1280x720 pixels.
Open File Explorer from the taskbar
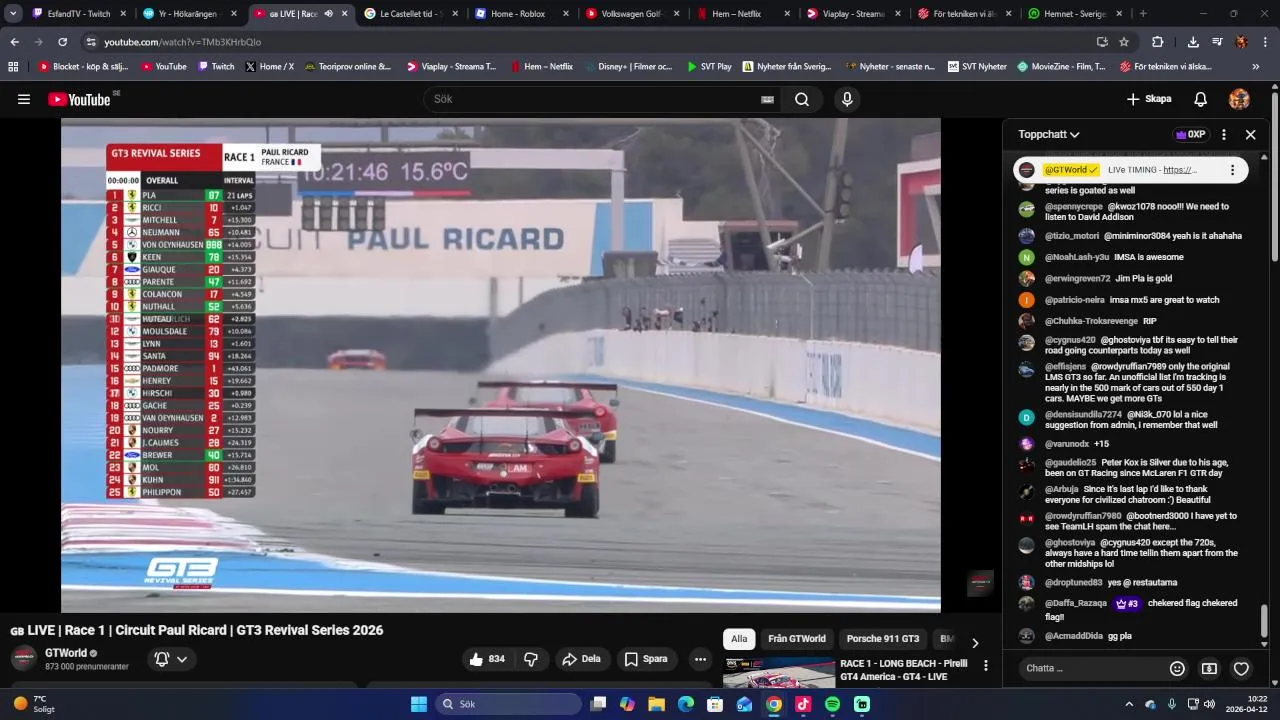[657, 704]
